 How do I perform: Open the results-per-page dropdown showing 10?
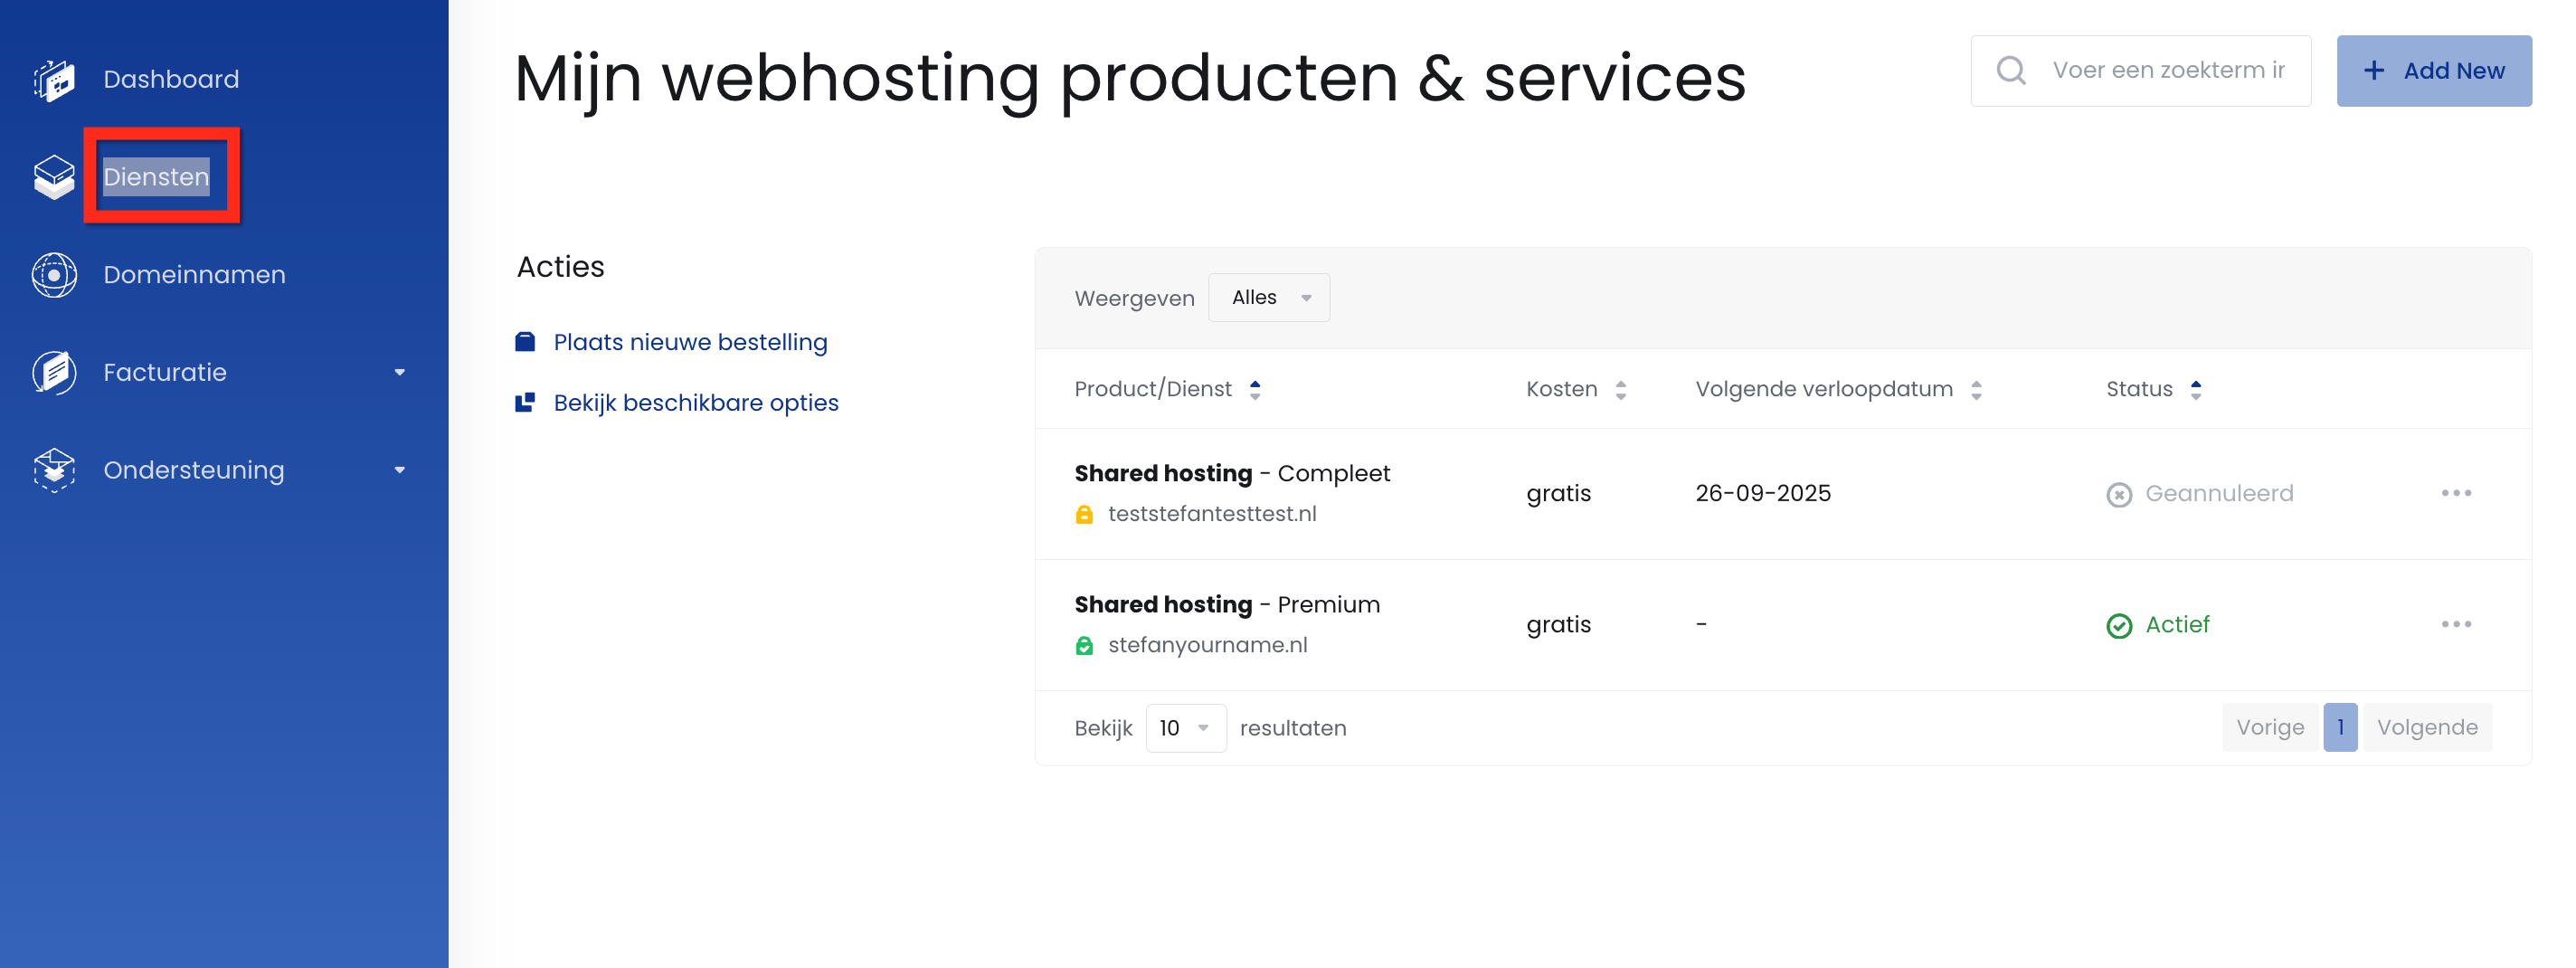(1185, 728)
